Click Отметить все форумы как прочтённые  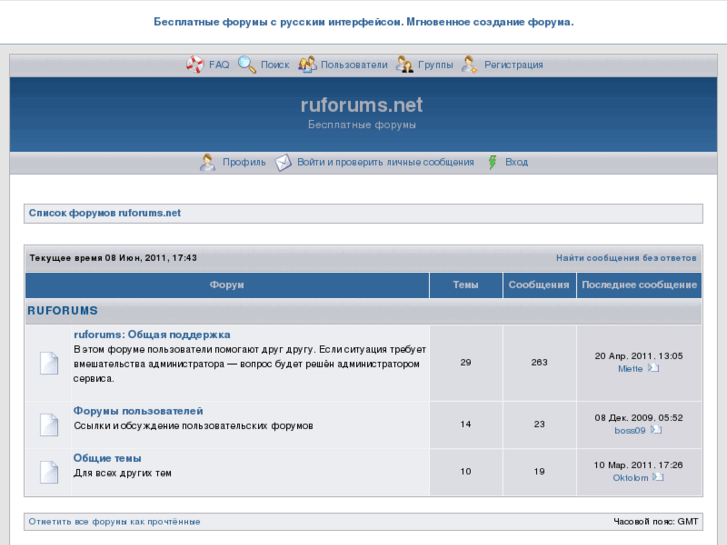click(115, 521)
